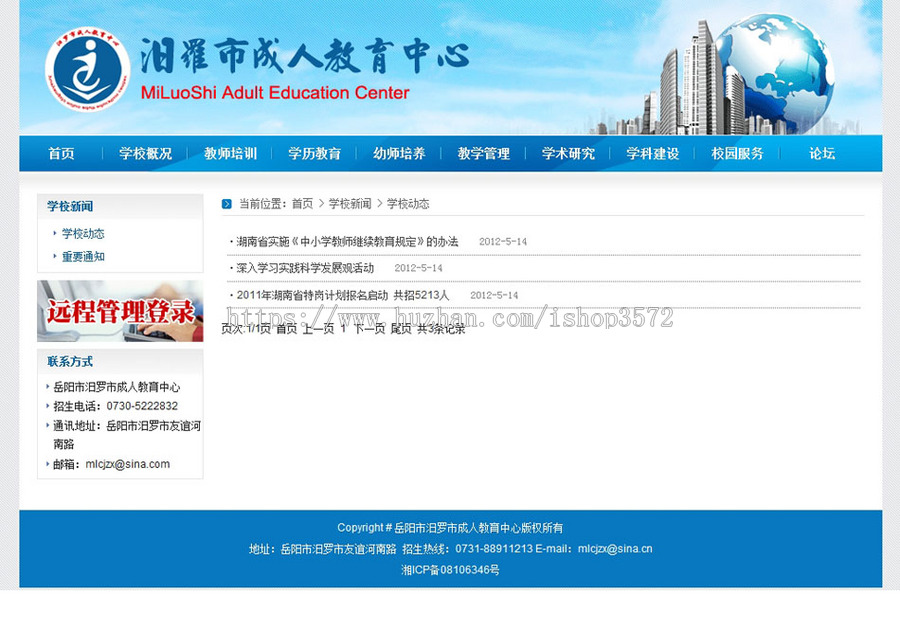Click the 远程管理登录 banner image
Viewport: 900px width, 631px height.
coord(120,311)
